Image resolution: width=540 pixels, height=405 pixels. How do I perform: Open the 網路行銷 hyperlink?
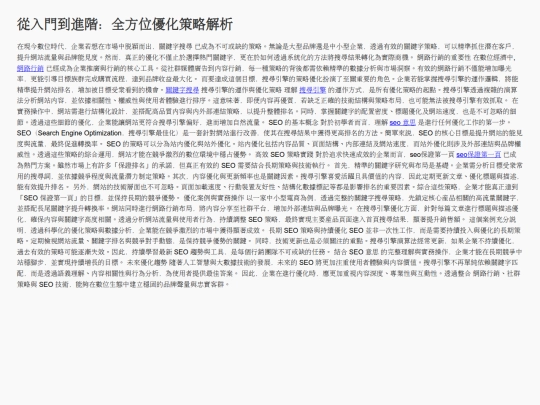30,68
